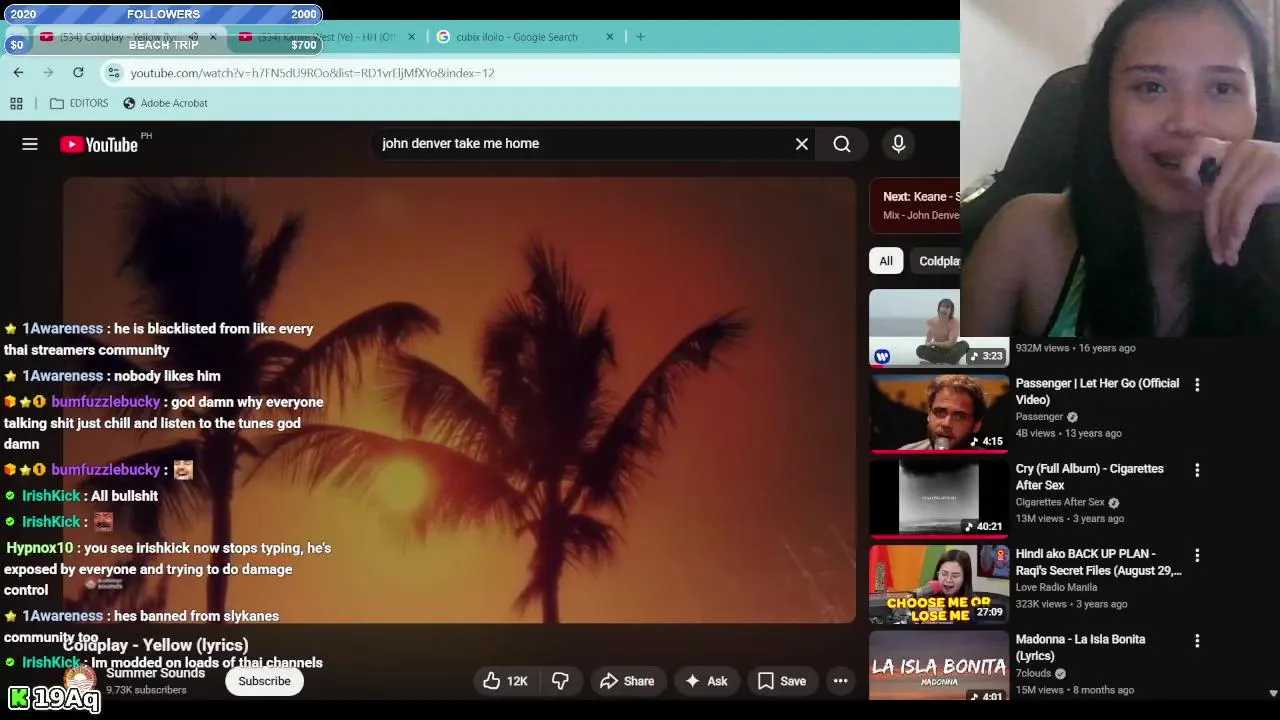This screenshot has height=720, width=1280.
Task: Open the Share dialog
Action: pyautogui.click(x=627, y=681)
